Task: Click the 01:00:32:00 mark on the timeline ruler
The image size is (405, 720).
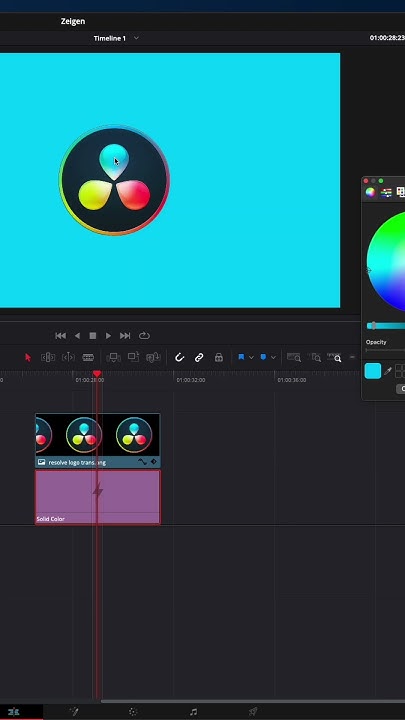Action: coord(191,380)
